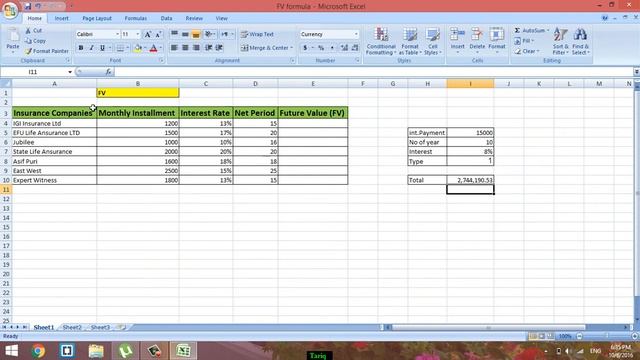Click Increase Decimal icon
The image size is (640, 360).
click(x=344, y=48)
